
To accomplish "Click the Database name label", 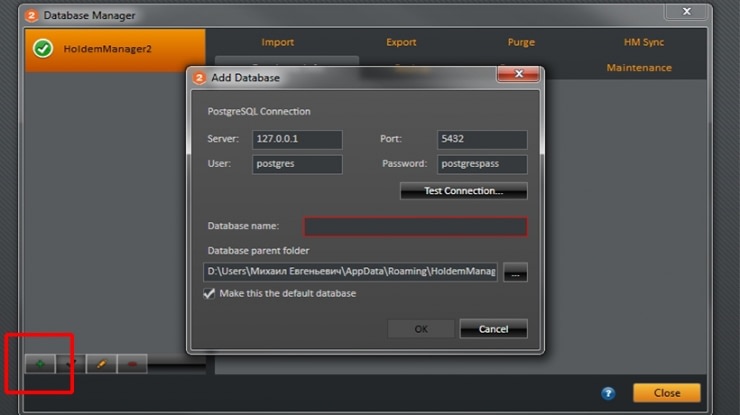I will pyautogui.click(x=244, y=226).
